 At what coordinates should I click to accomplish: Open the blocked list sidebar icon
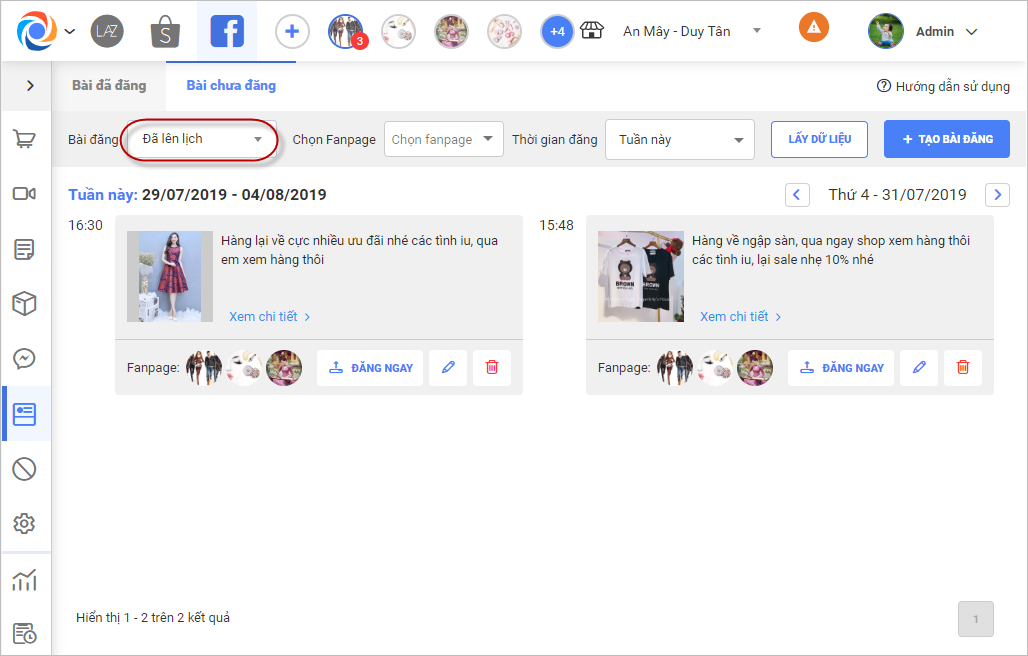tap(25, 469)
